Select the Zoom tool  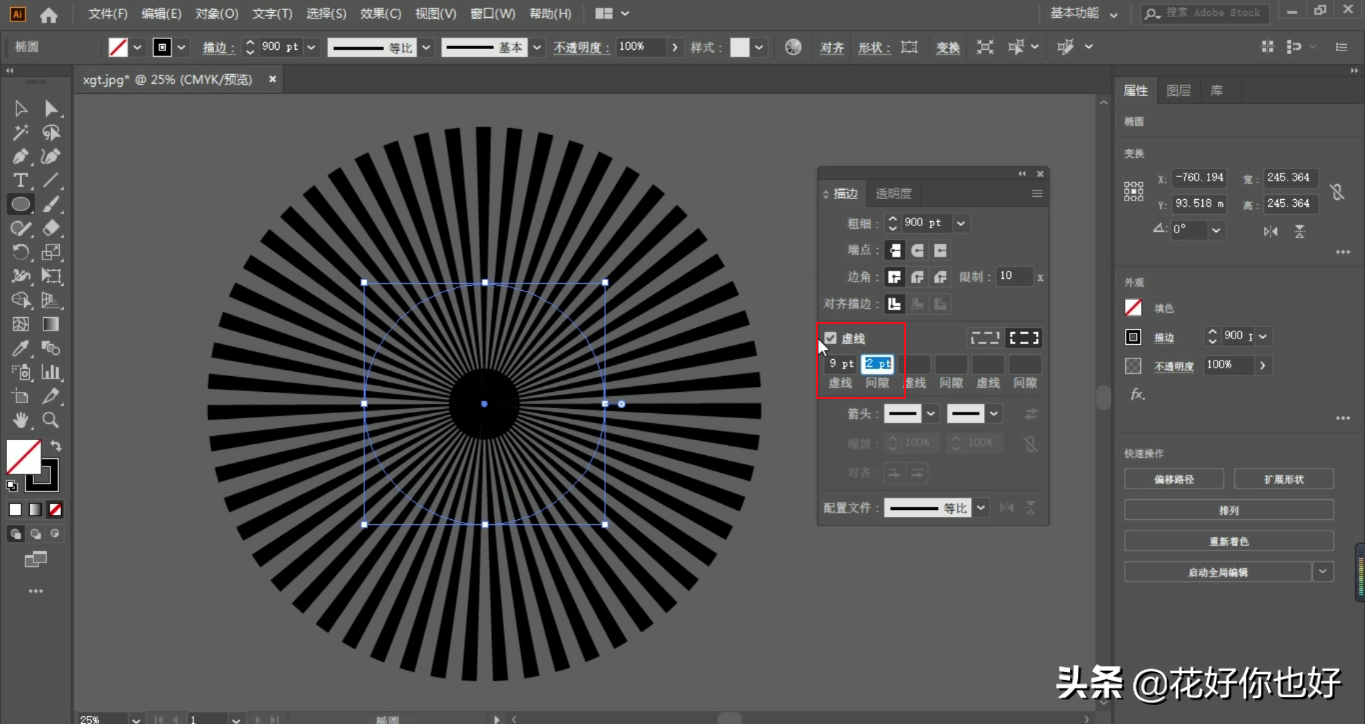point(51,420)
